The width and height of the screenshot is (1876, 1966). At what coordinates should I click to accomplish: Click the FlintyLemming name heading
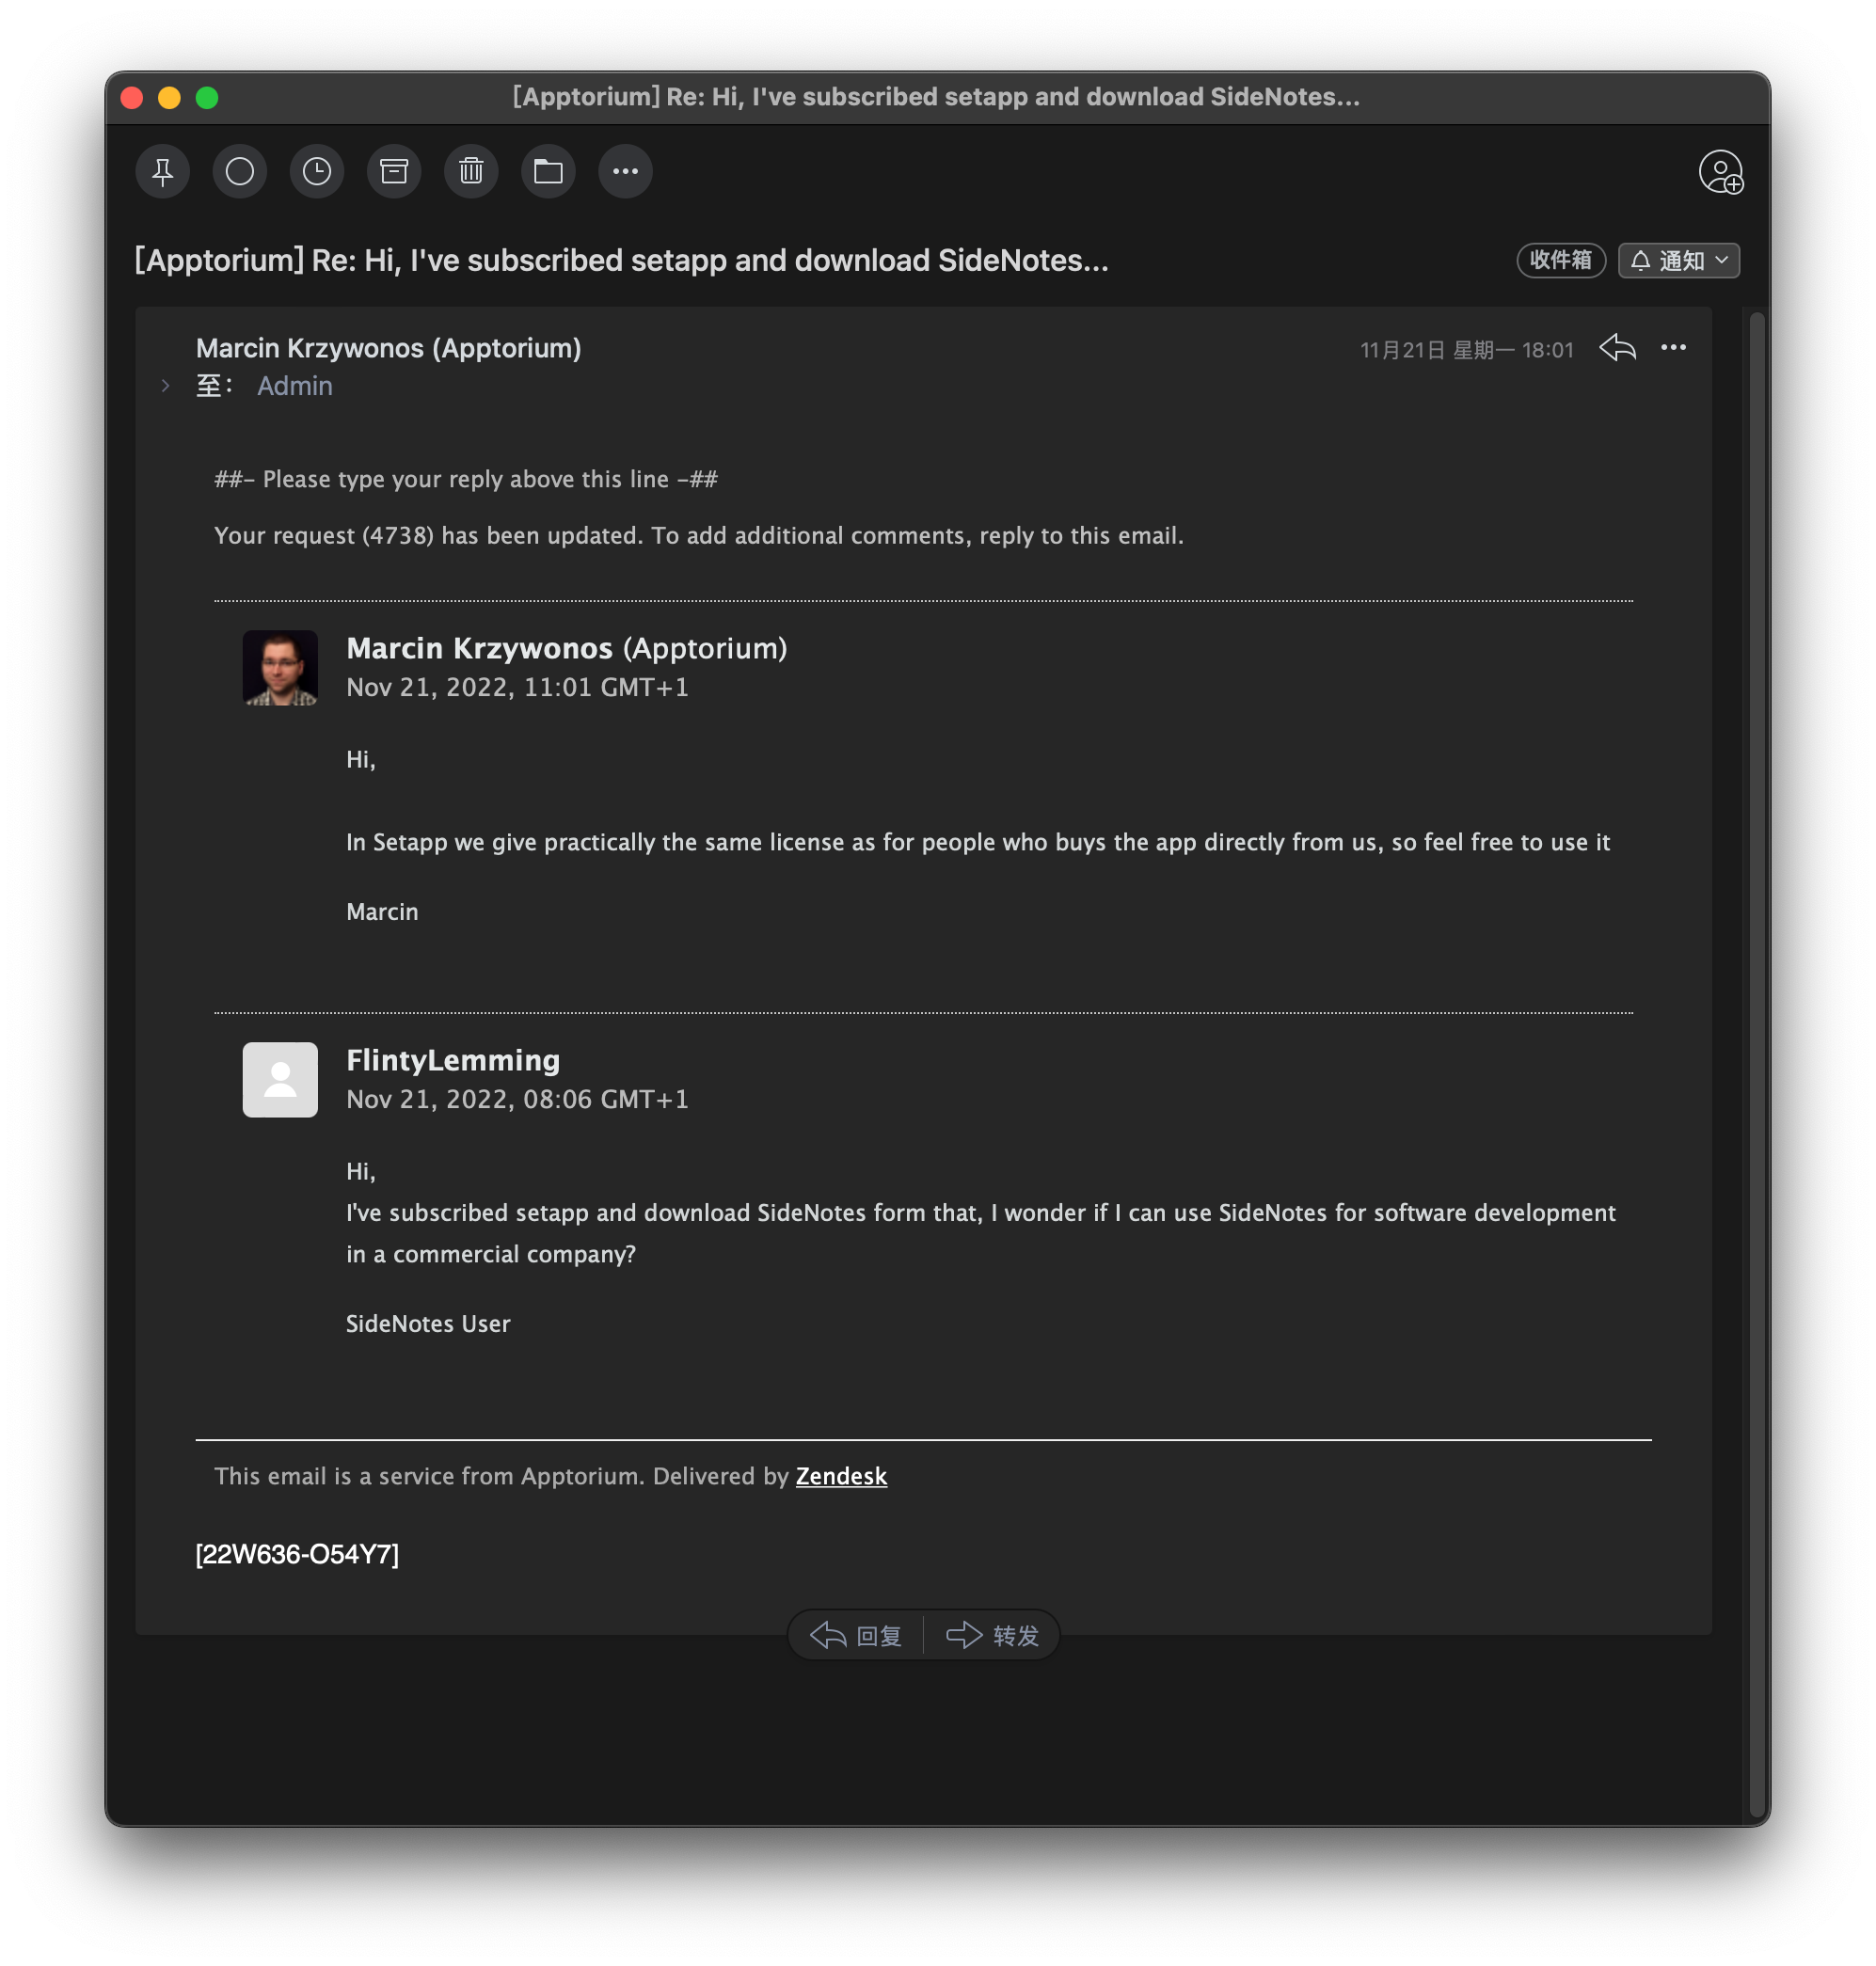click(453, 1061)
